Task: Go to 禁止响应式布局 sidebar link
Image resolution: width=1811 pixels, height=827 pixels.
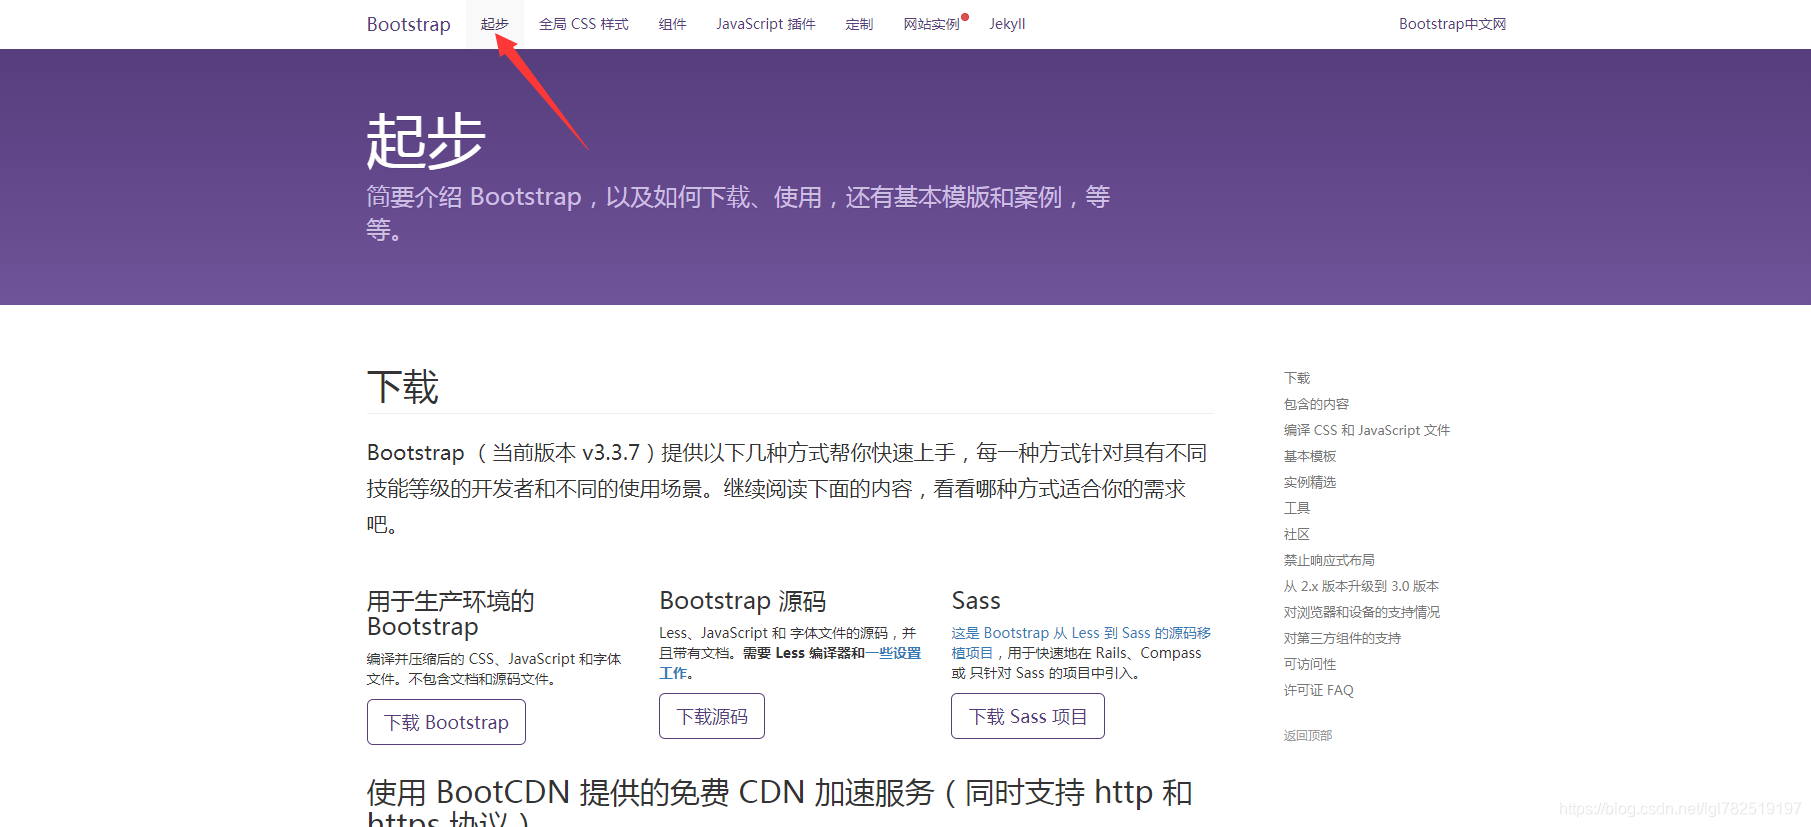Action: [x=1329, y=560]
